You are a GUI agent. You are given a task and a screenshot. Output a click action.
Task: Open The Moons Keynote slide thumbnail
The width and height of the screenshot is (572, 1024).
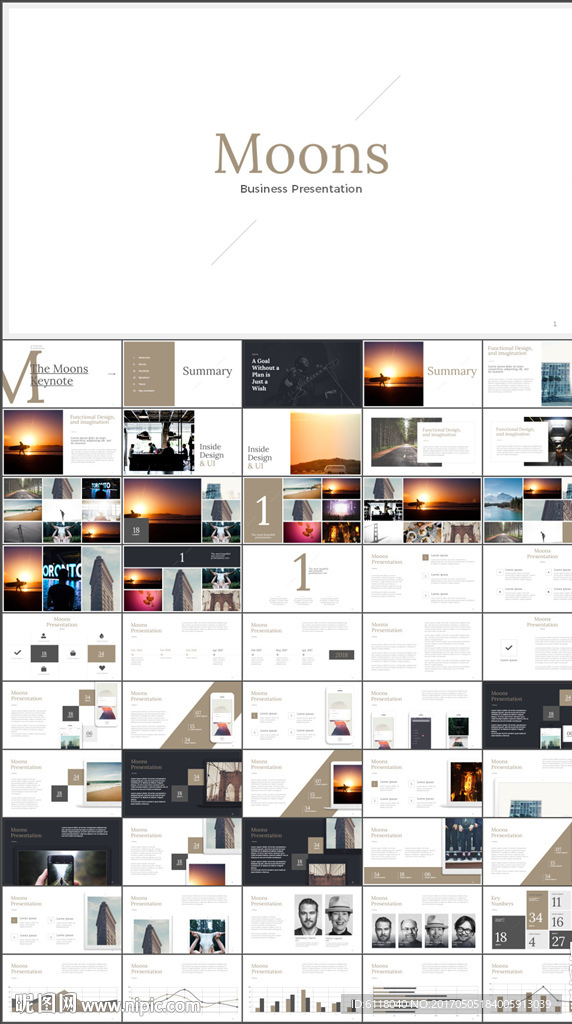[x=61, y=374]
